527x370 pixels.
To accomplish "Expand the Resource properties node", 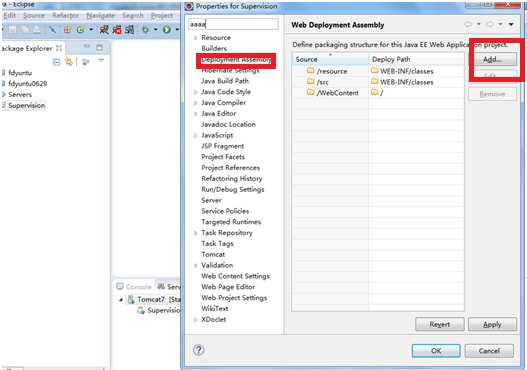I will [195, 38].
